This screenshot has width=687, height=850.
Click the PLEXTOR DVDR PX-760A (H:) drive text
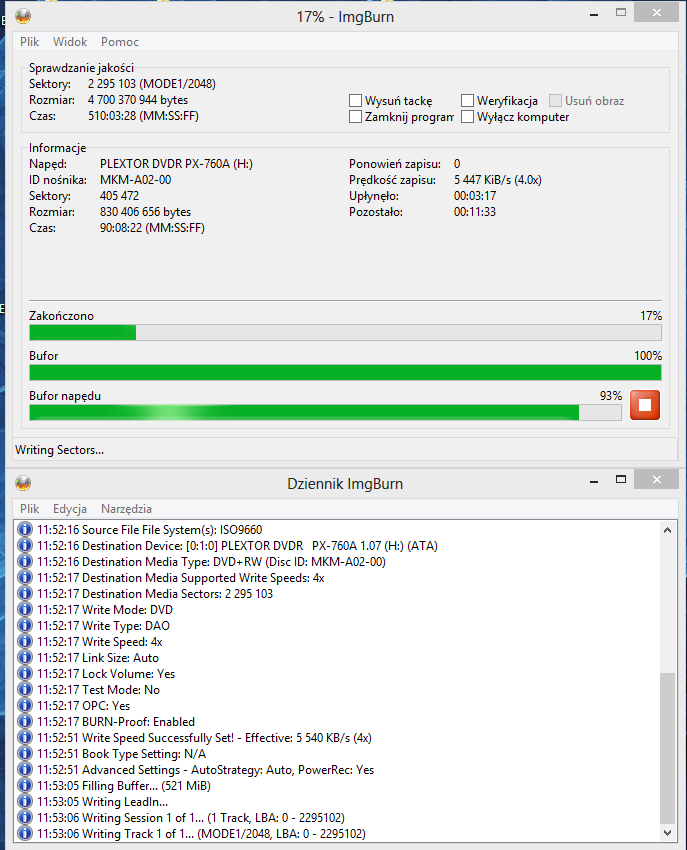[176, 164]
